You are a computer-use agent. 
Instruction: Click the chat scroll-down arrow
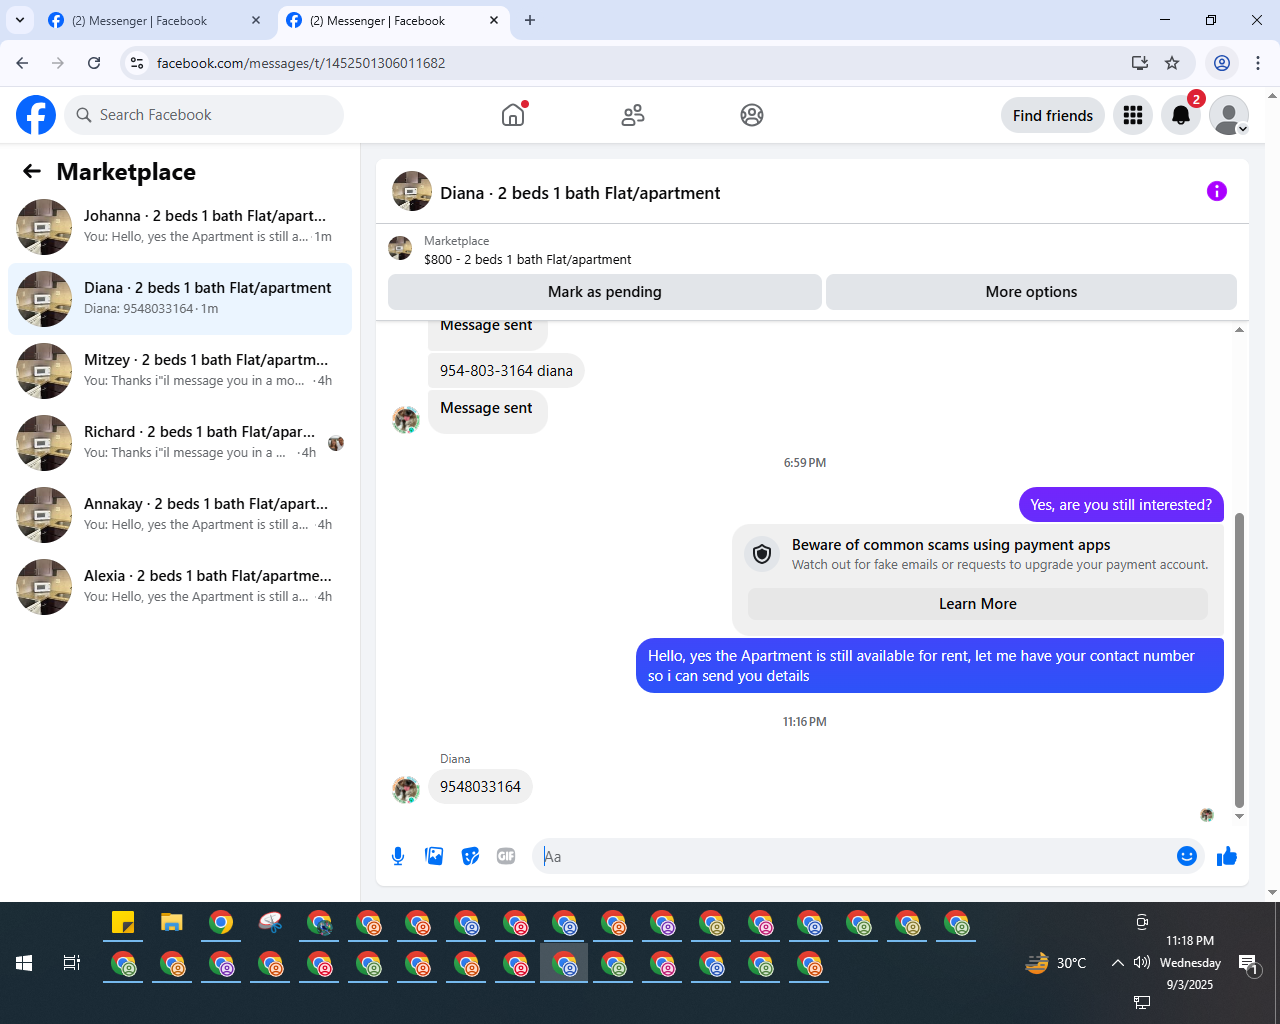tap(1240, 817)
